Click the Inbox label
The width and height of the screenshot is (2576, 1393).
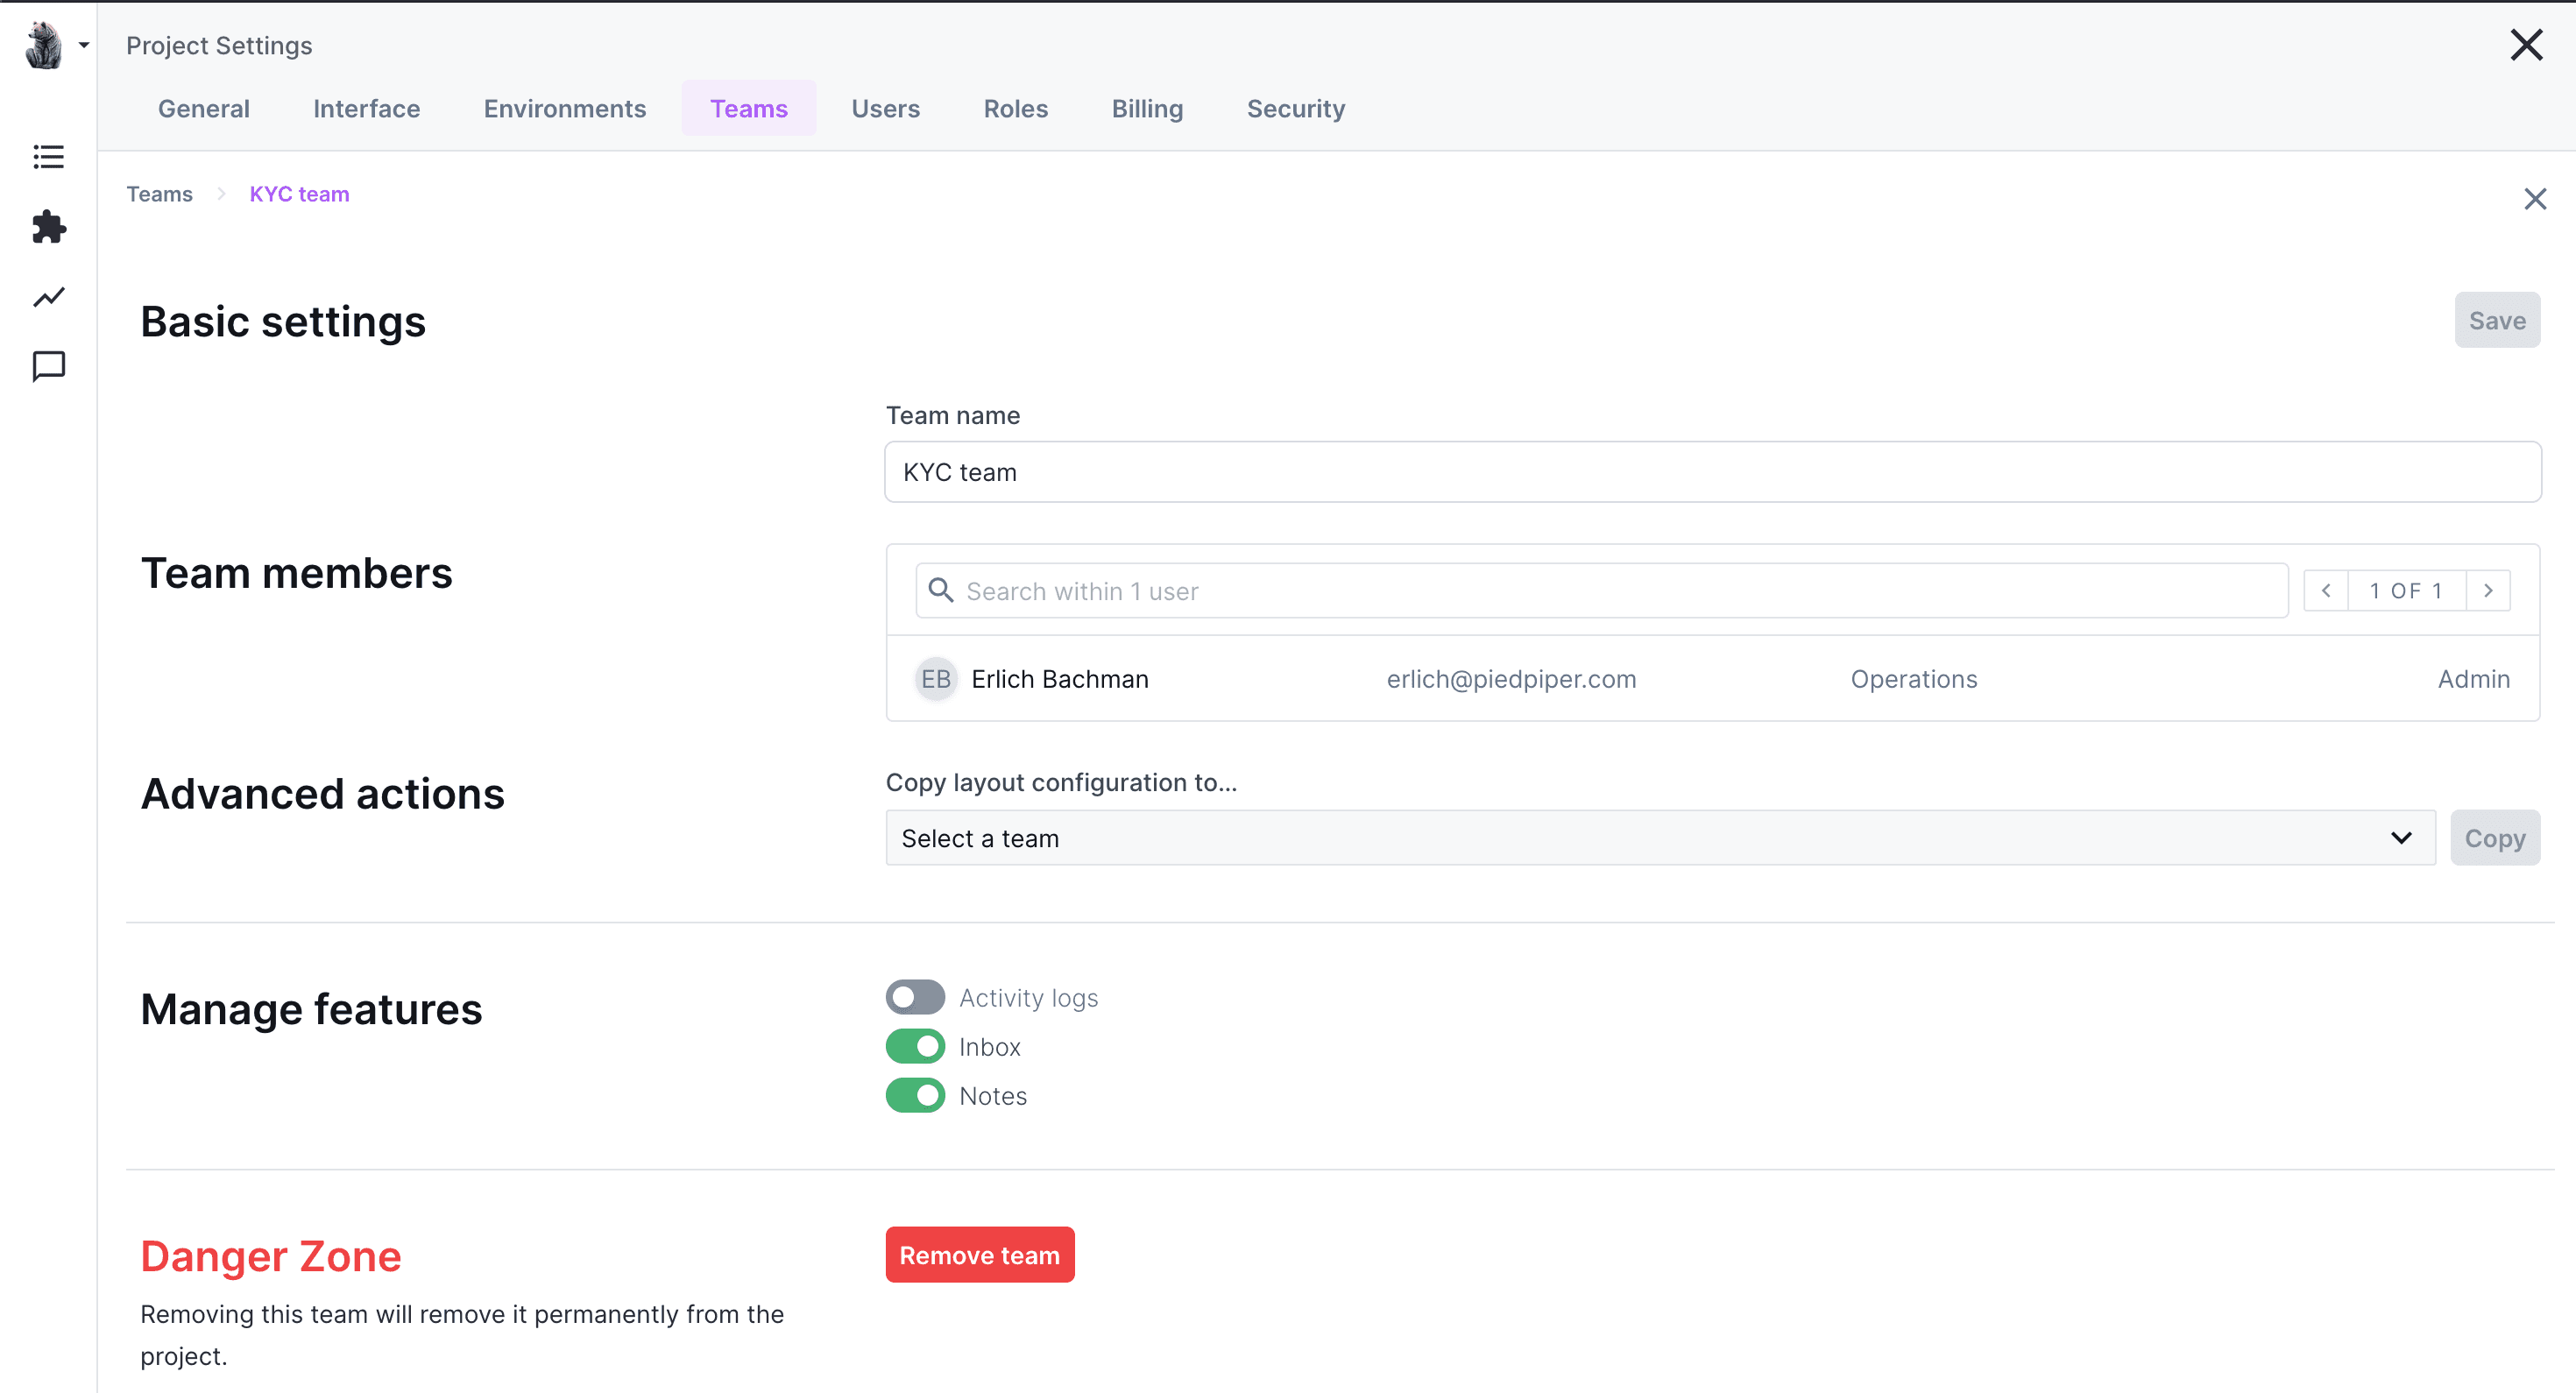(x=989, y=1047)
